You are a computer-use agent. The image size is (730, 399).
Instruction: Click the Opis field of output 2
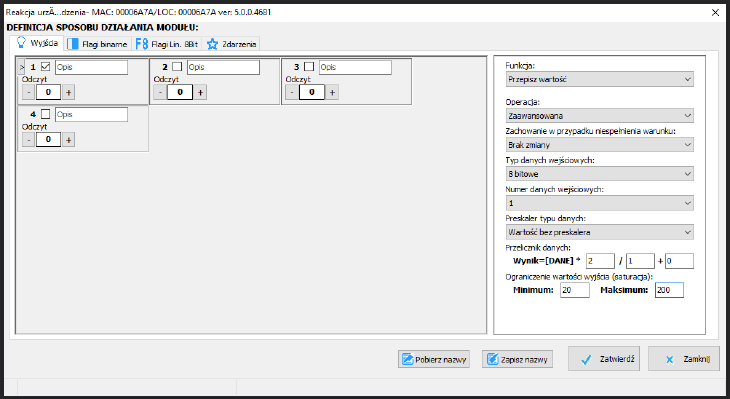click(223, 67)
